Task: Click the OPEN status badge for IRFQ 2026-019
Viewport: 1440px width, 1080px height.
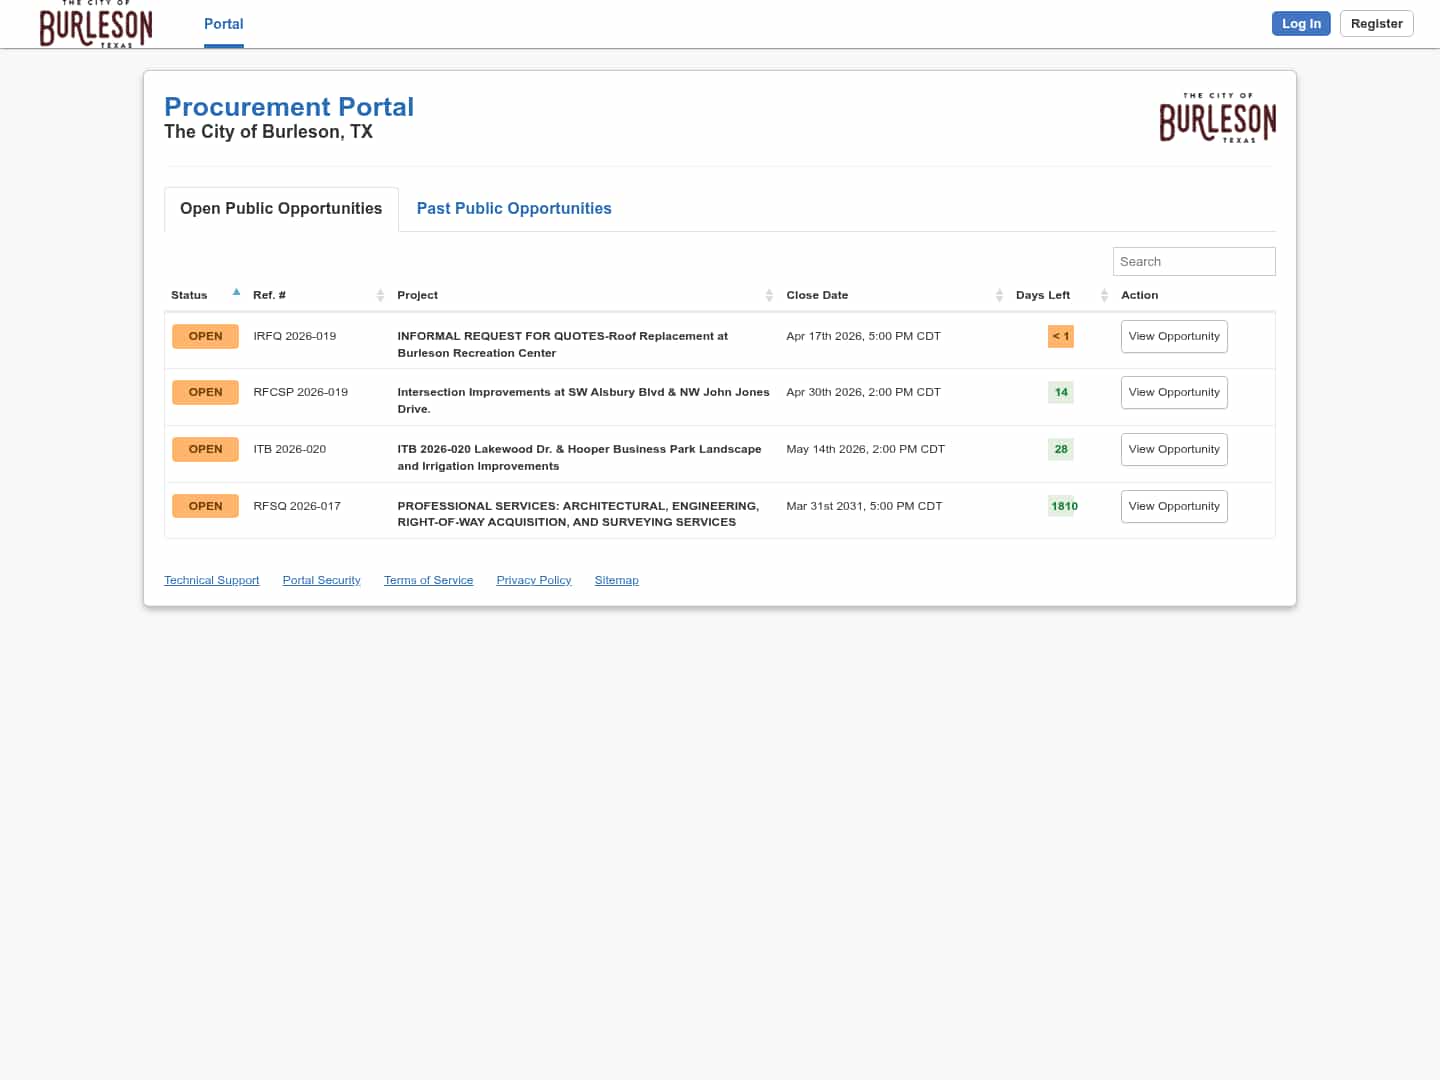Action: (205, 336)
